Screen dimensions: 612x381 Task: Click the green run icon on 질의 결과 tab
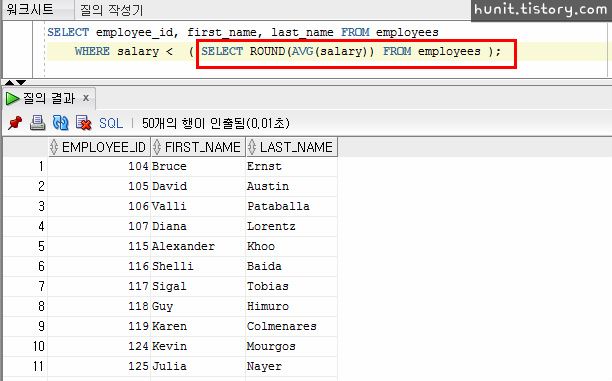[12, 99]
